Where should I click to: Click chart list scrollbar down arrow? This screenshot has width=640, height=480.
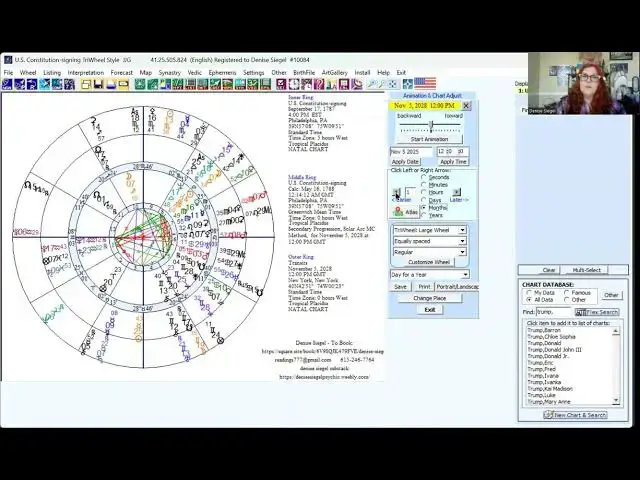point(616,401)
